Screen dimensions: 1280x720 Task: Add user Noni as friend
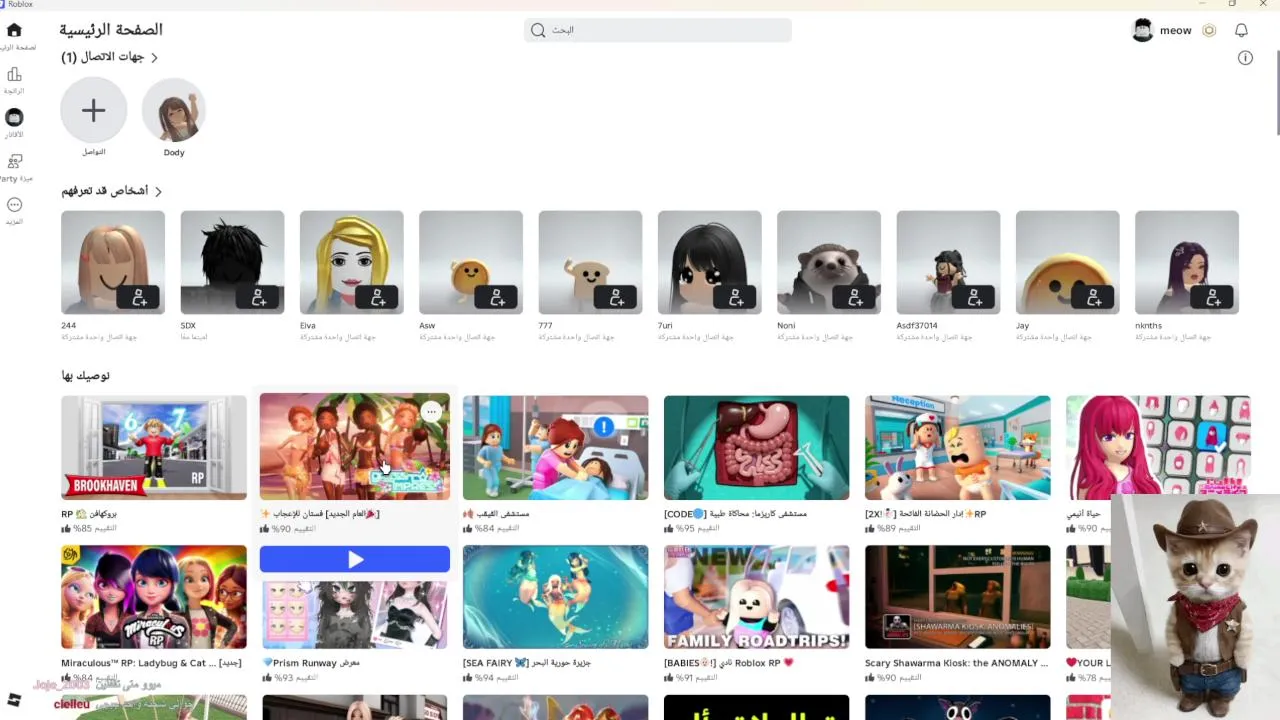[855, 297]
